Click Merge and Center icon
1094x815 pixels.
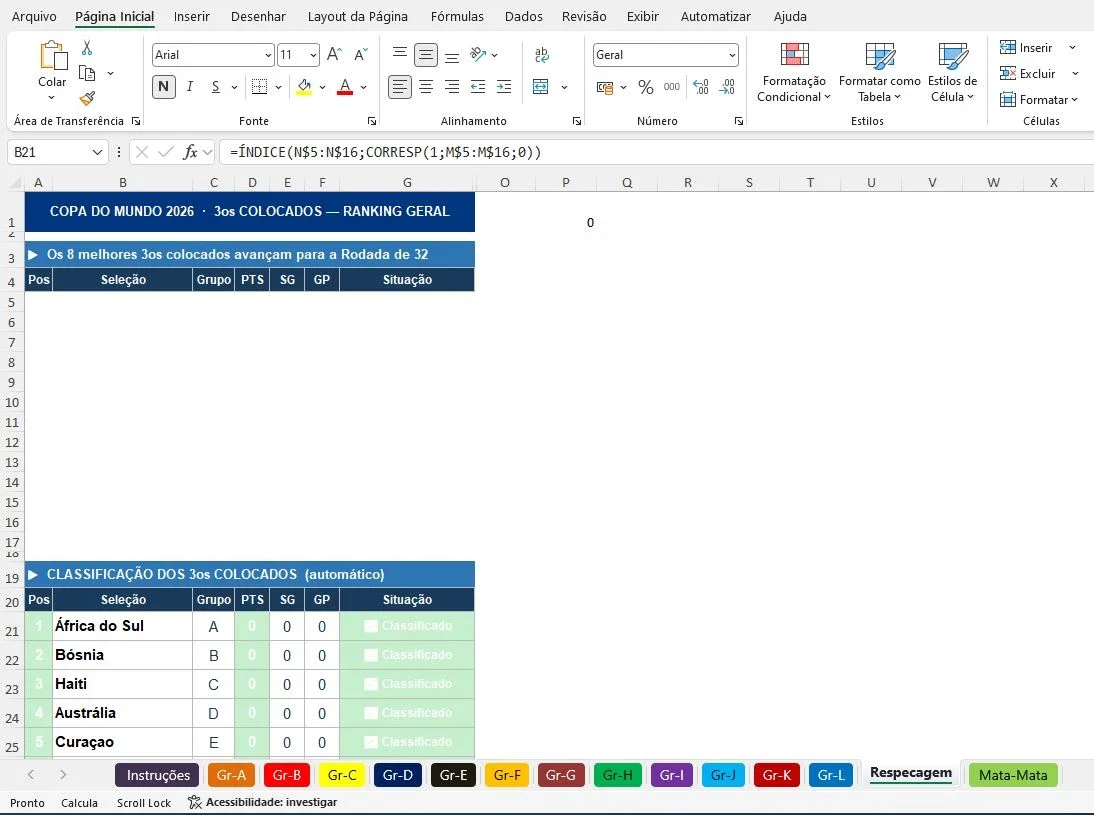point(541,87)
